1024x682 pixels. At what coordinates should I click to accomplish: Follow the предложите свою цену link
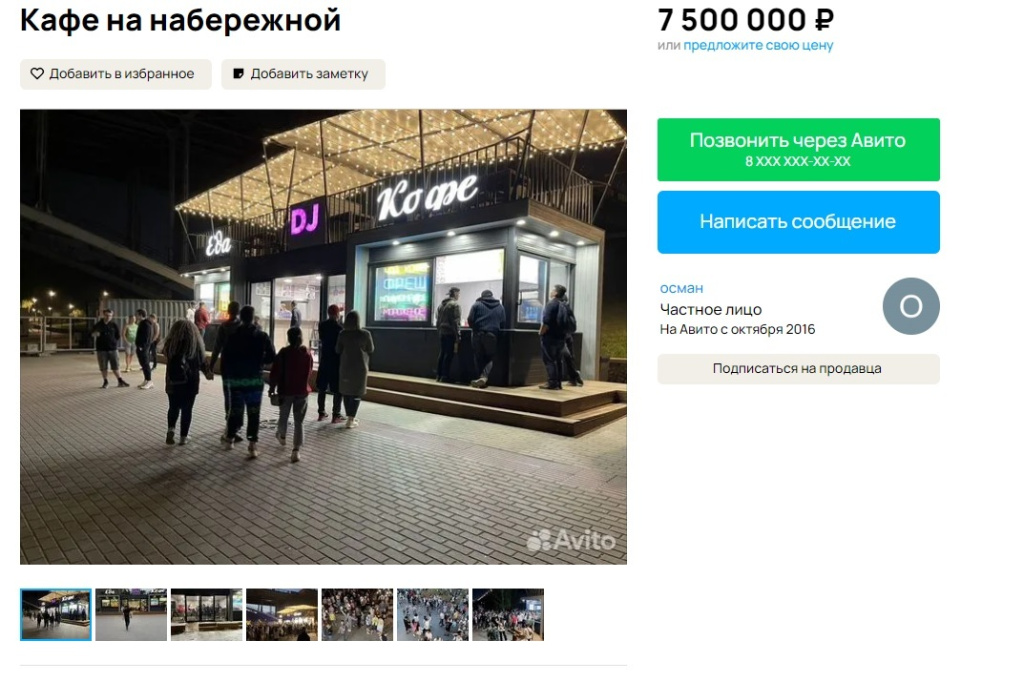click(x=758, y=46)
